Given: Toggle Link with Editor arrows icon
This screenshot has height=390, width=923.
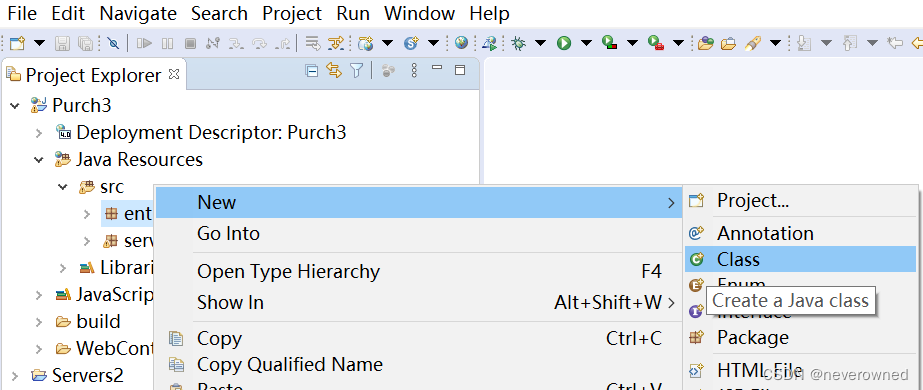Looking at the screenshot, I should [x=334, y=71].
